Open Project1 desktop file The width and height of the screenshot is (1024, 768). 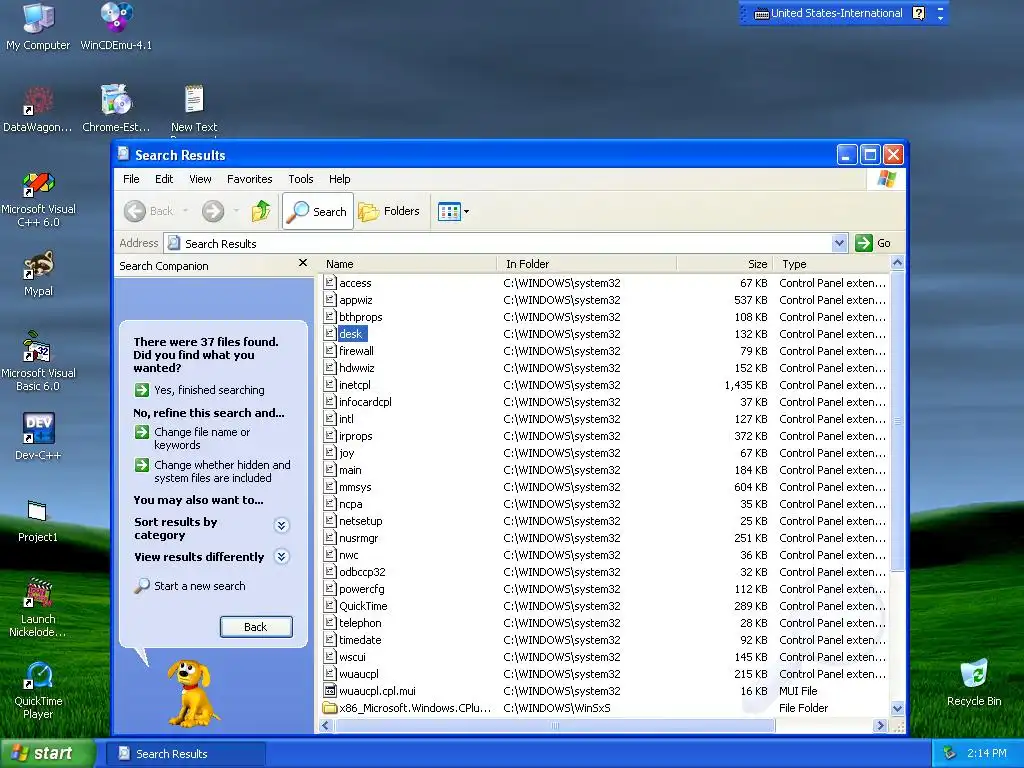[x=38, y=520]
